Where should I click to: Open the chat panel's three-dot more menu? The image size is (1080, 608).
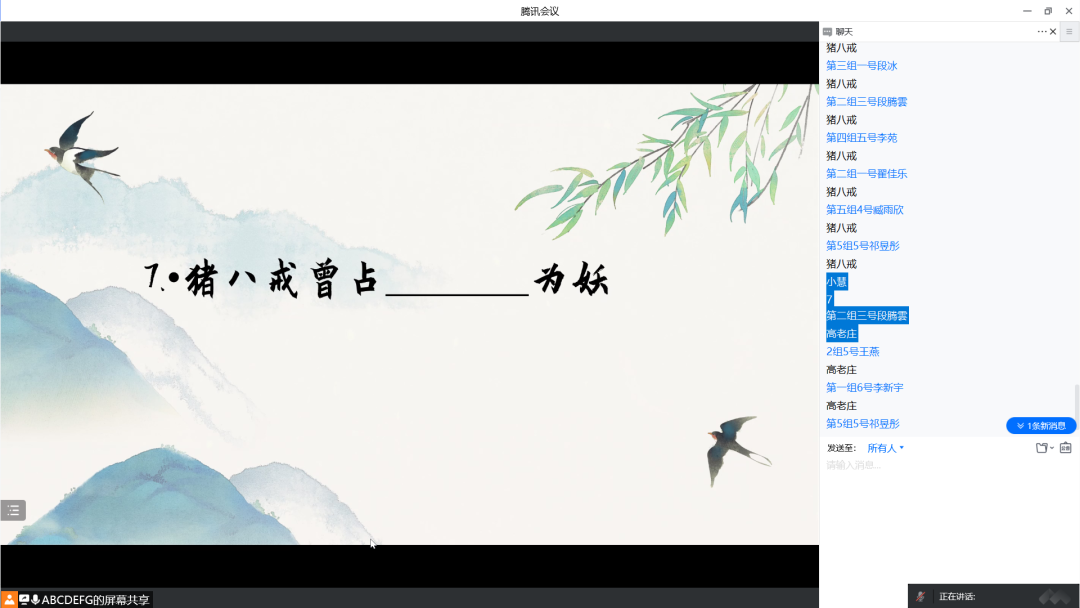point(1041,32)
